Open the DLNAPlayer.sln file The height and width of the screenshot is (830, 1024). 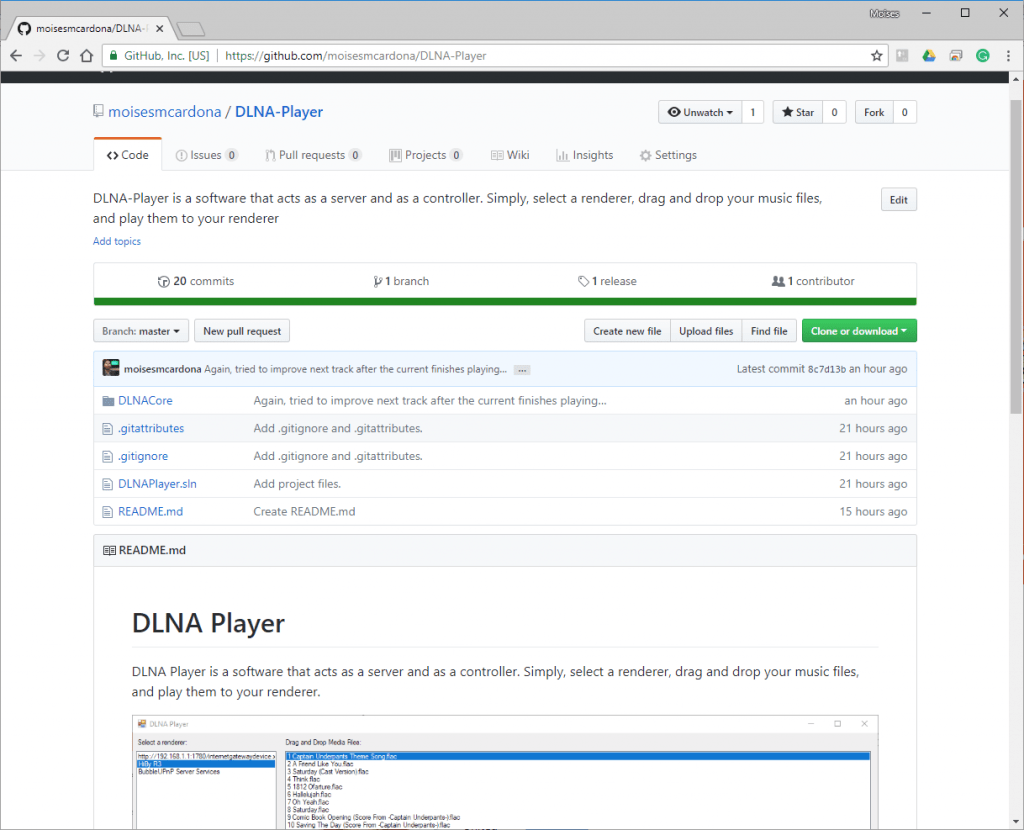[x=157, y=485]
